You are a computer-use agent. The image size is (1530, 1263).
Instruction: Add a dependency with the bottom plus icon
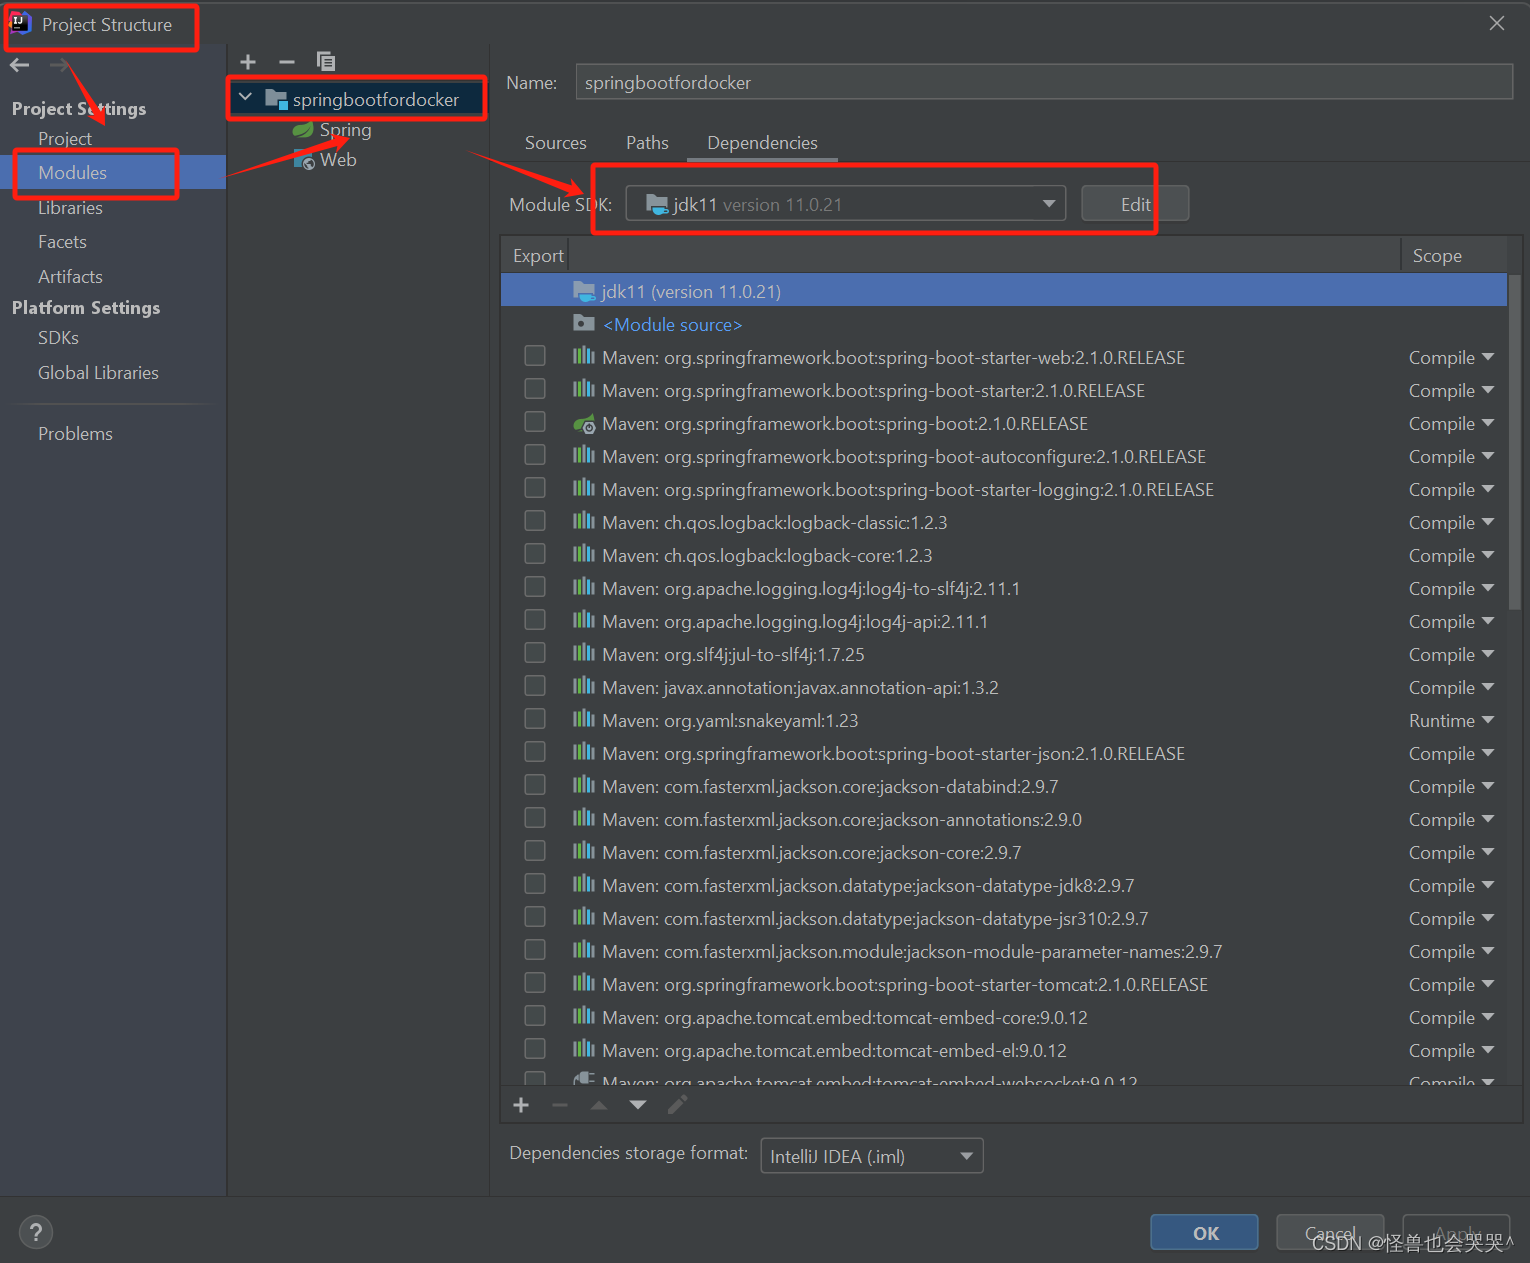(x=520, y=1104)
